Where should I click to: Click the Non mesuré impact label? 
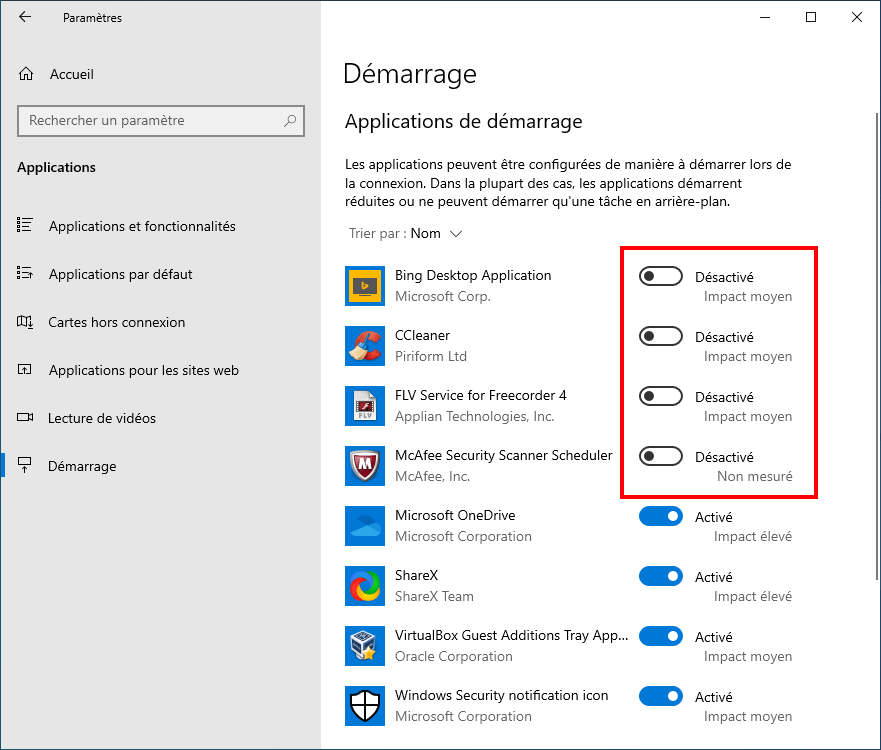coord(755,476)
